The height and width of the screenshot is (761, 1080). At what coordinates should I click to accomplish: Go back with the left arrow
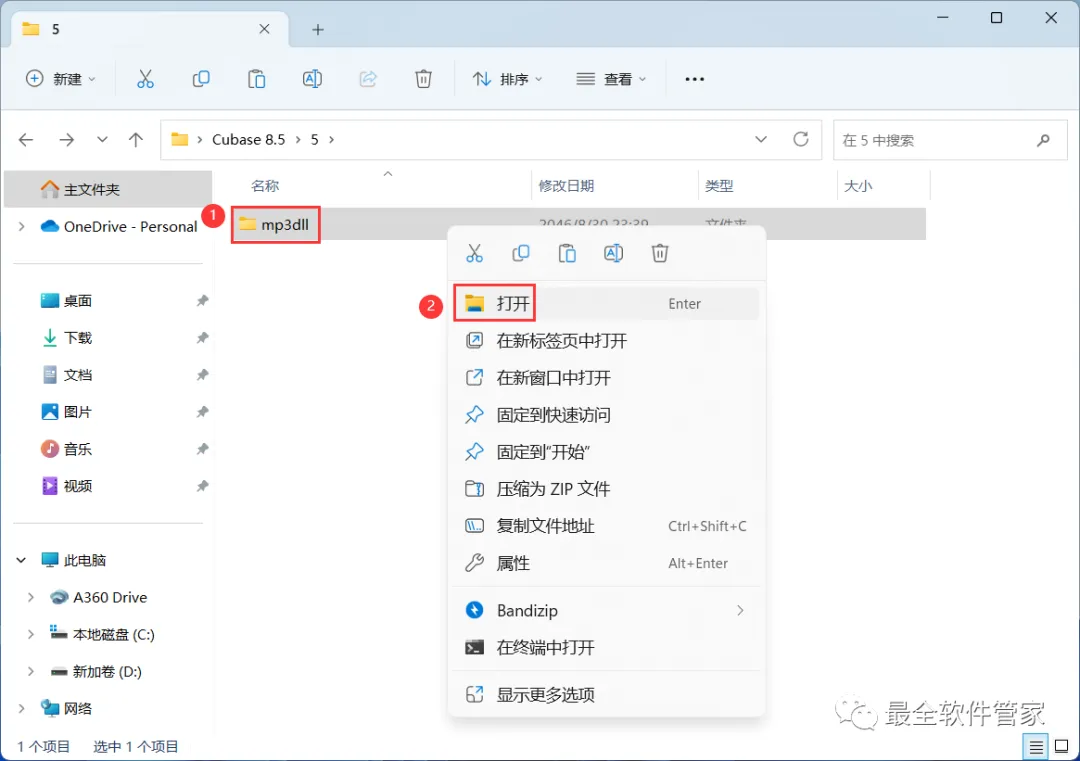(26, 140)
